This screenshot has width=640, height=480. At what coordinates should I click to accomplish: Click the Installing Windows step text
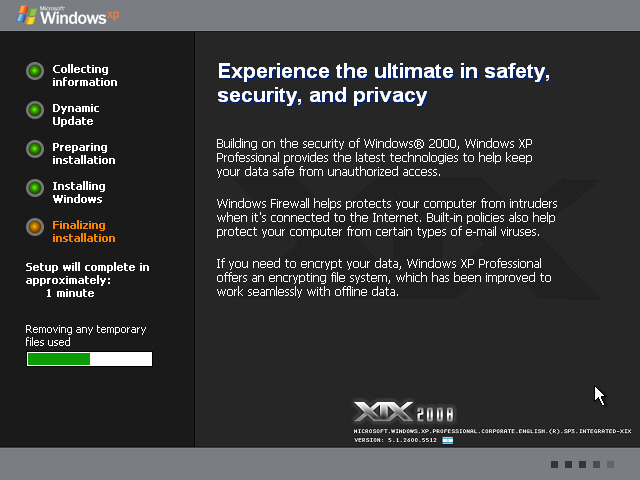[x=78, y=192]
